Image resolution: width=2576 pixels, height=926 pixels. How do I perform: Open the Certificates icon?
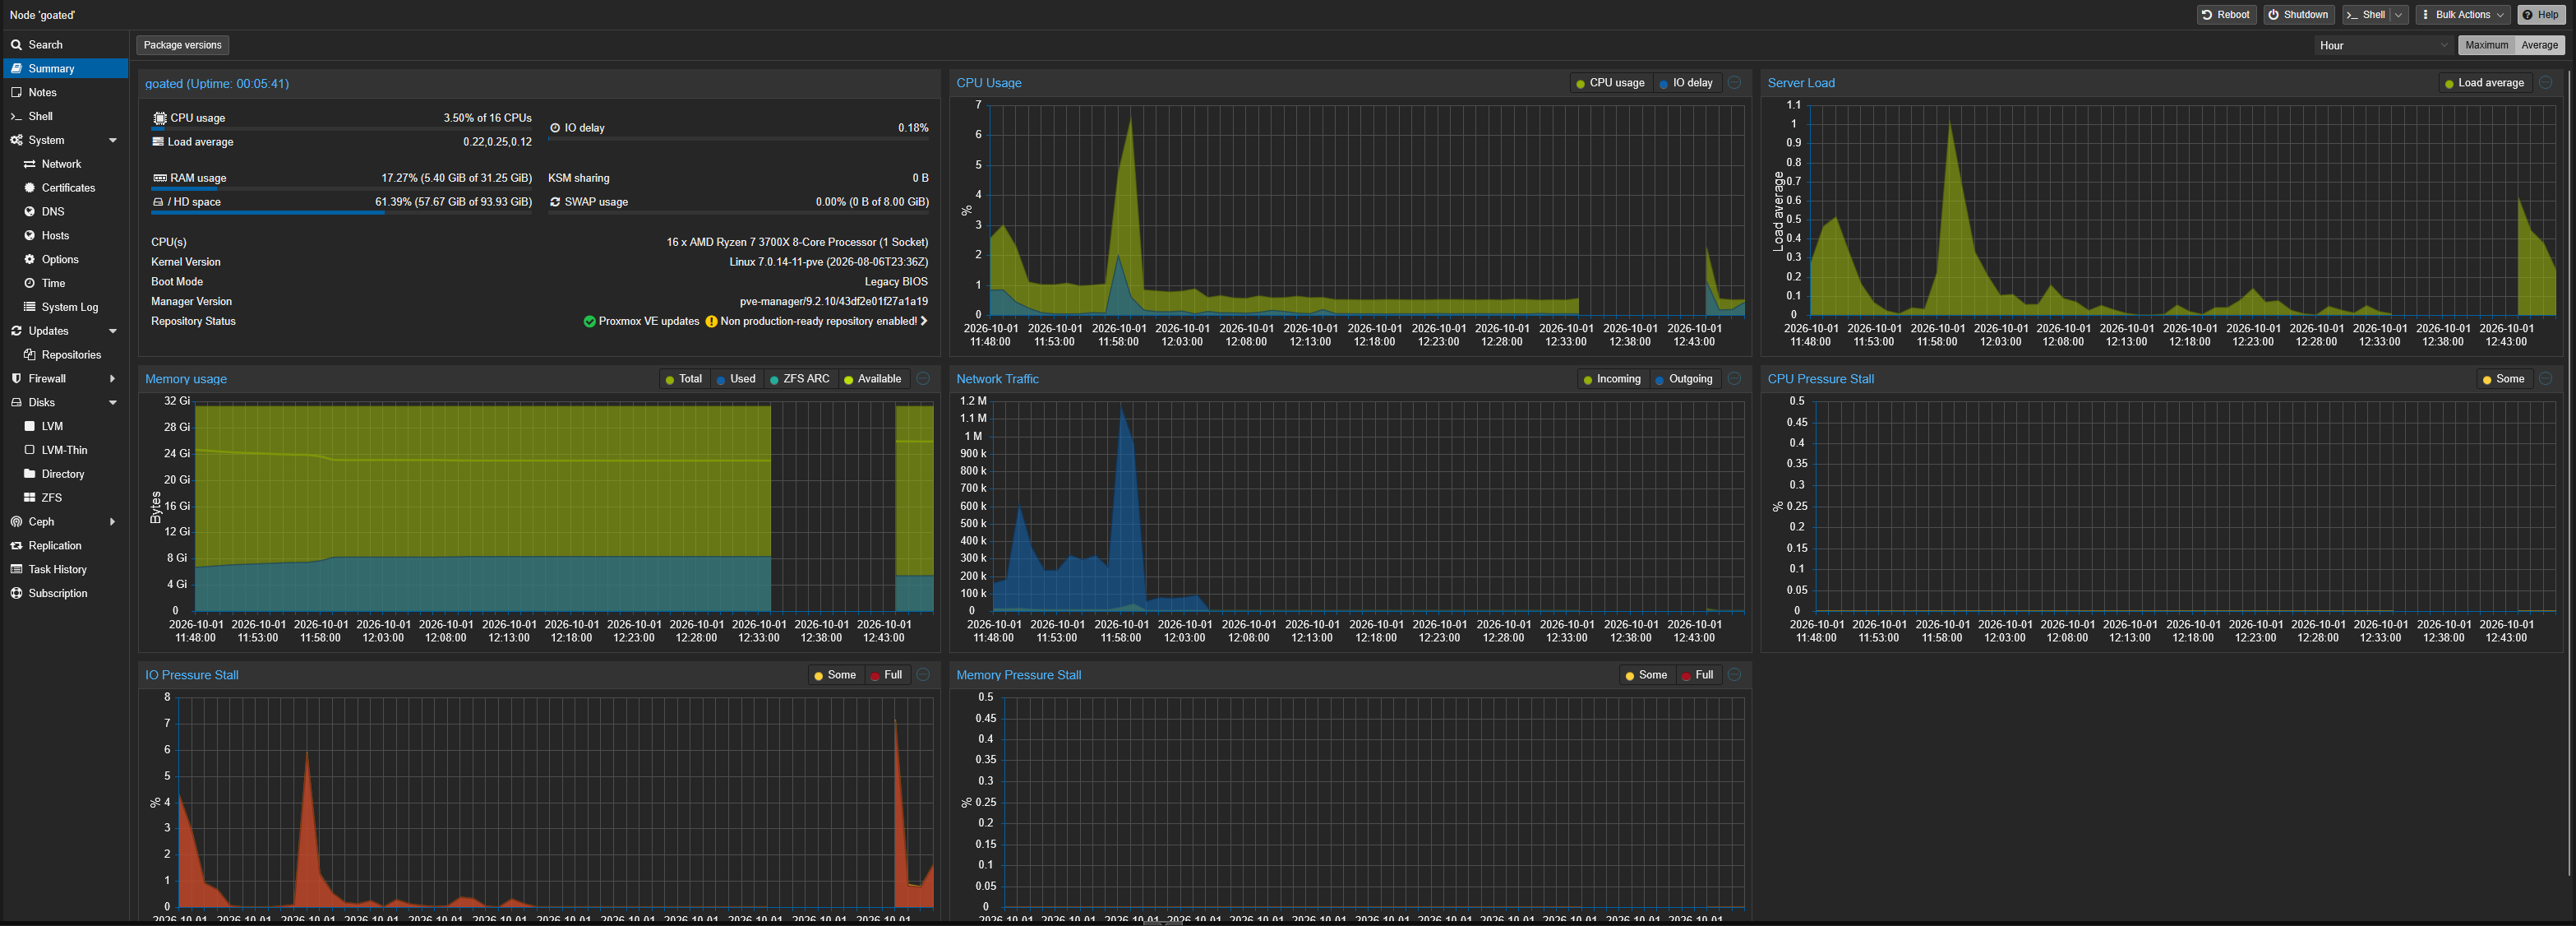pyautogui.click(x=29, y=188)
